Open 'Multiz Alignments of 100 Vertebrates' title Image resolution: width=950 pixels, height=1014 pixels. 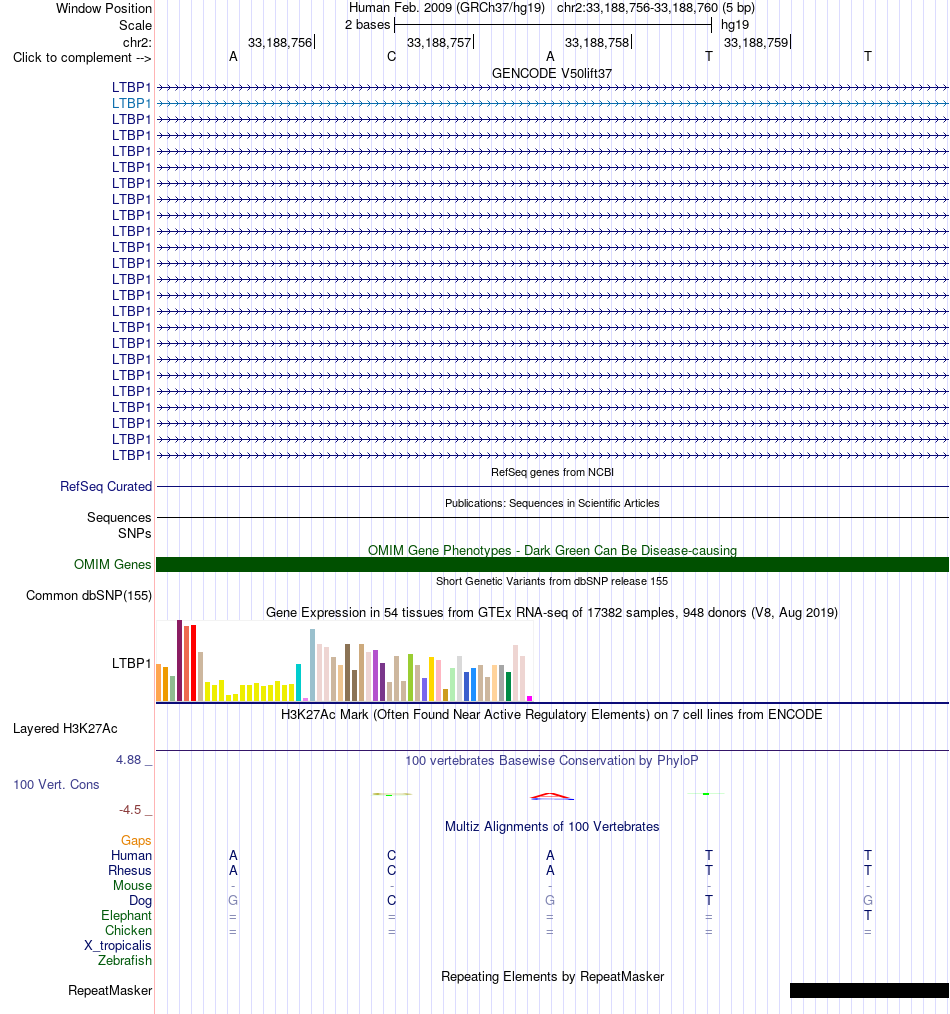click(552, 826)
